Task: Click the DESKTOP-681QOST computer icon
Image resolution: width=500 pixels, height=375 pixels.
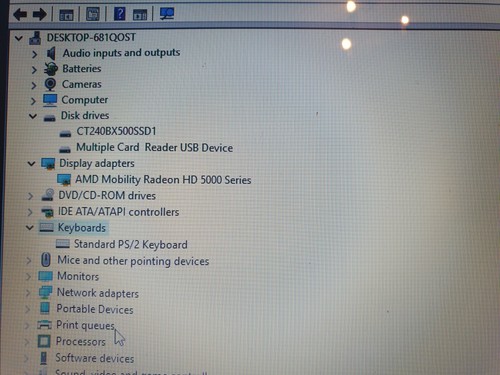Action: (x=35, y=38)
